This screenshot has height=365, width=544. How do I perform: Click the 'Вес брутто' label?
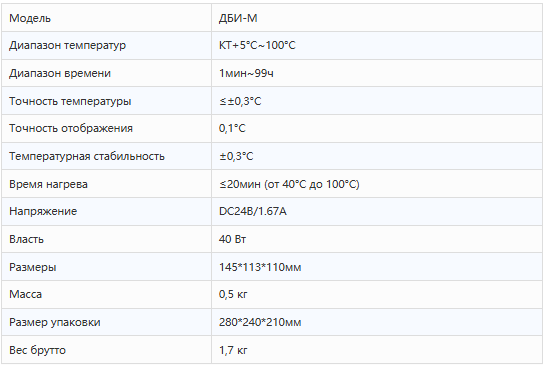[x=37, y=350]
